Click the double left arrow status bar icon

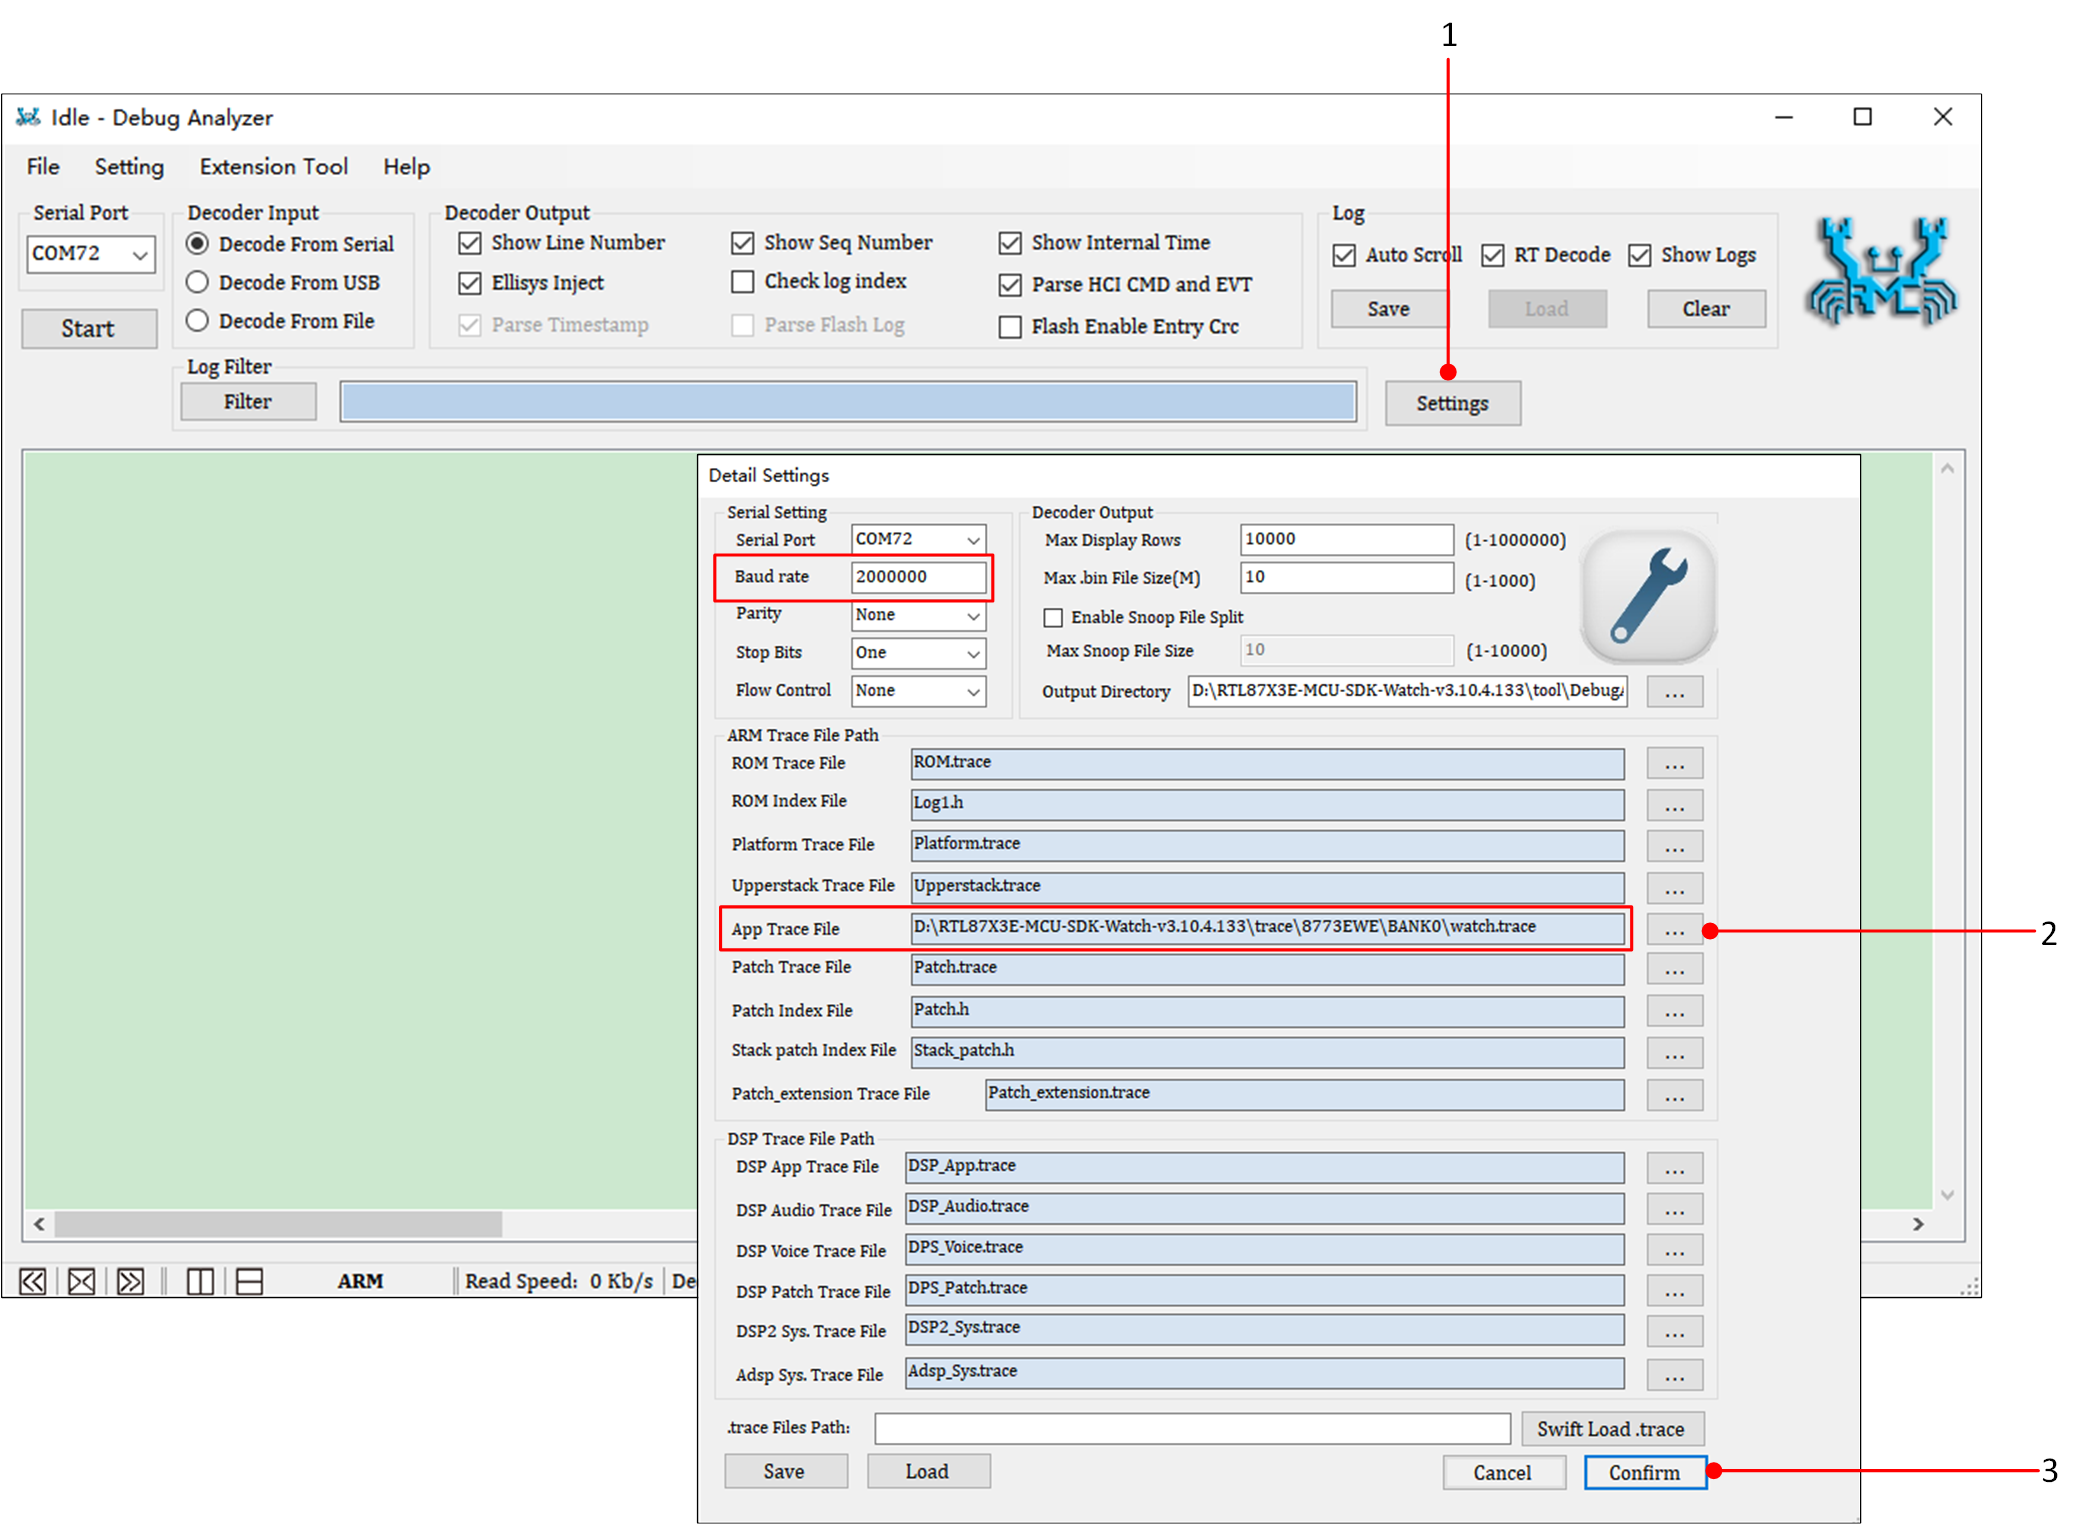(33, 1281)
